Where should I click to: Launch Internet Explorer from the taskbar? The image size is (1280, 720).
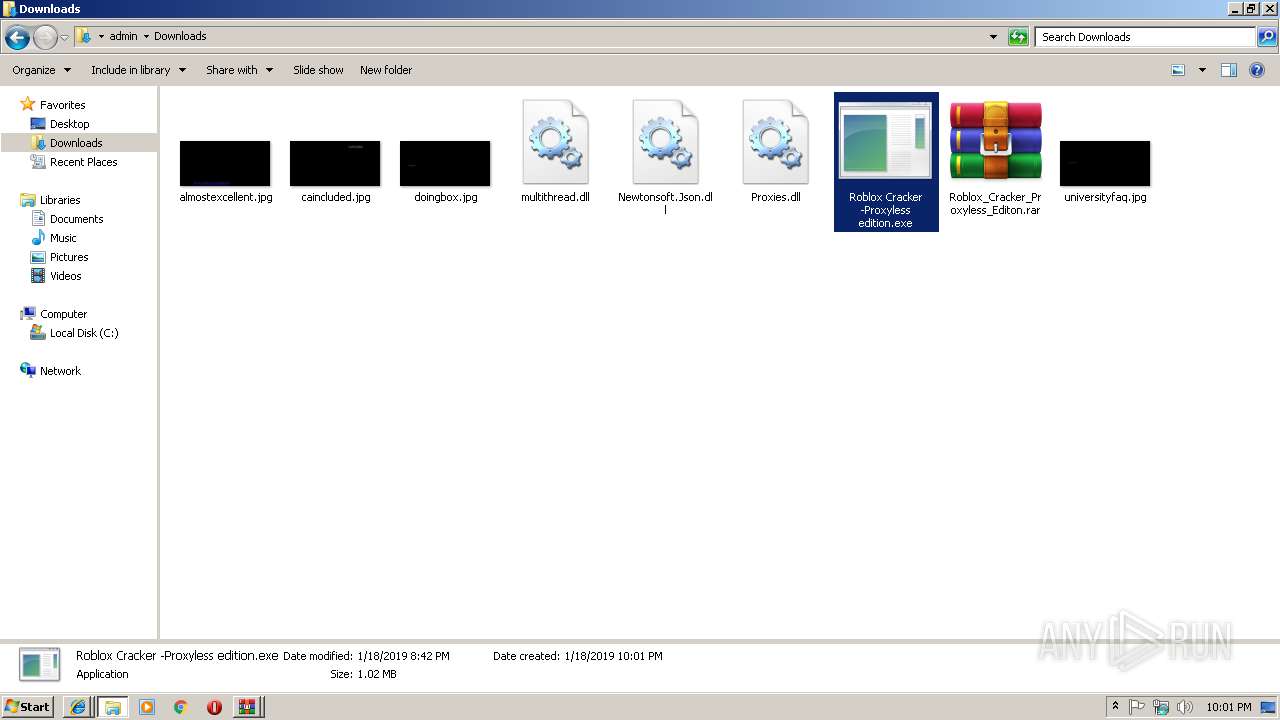coord(78,707)
